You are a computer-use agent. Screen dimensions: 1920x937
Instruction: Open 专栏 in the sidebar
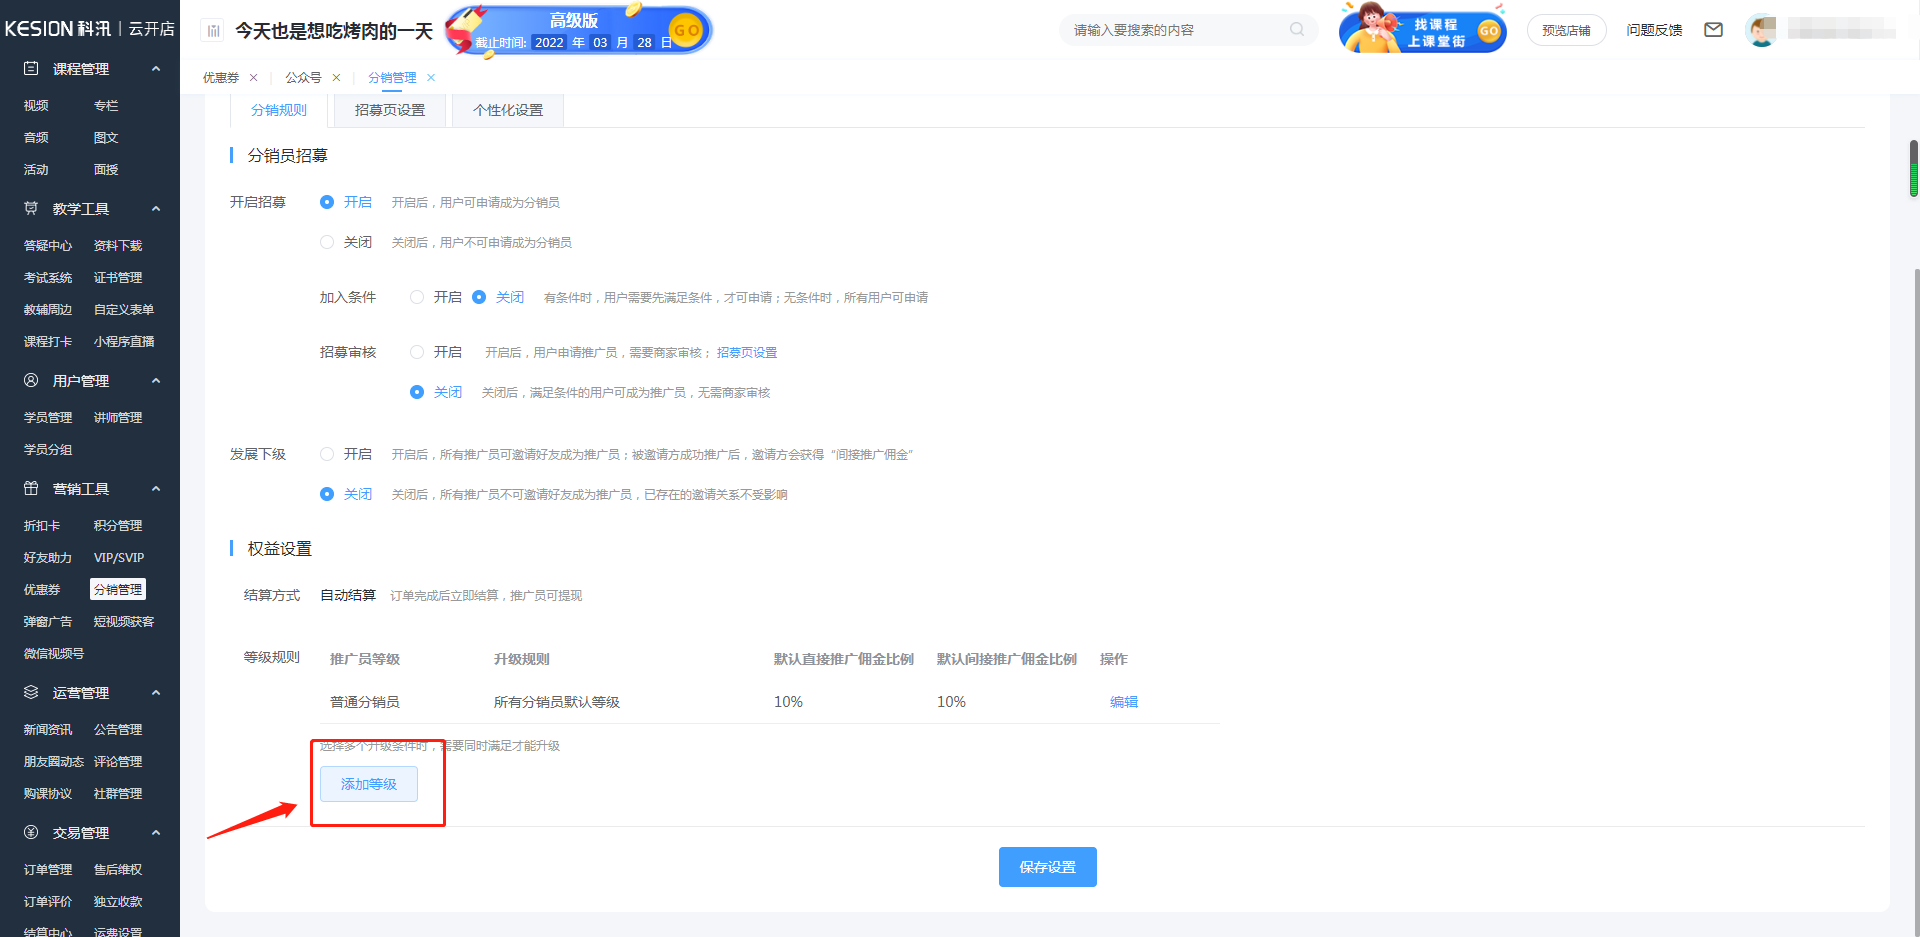pos(106,106)
